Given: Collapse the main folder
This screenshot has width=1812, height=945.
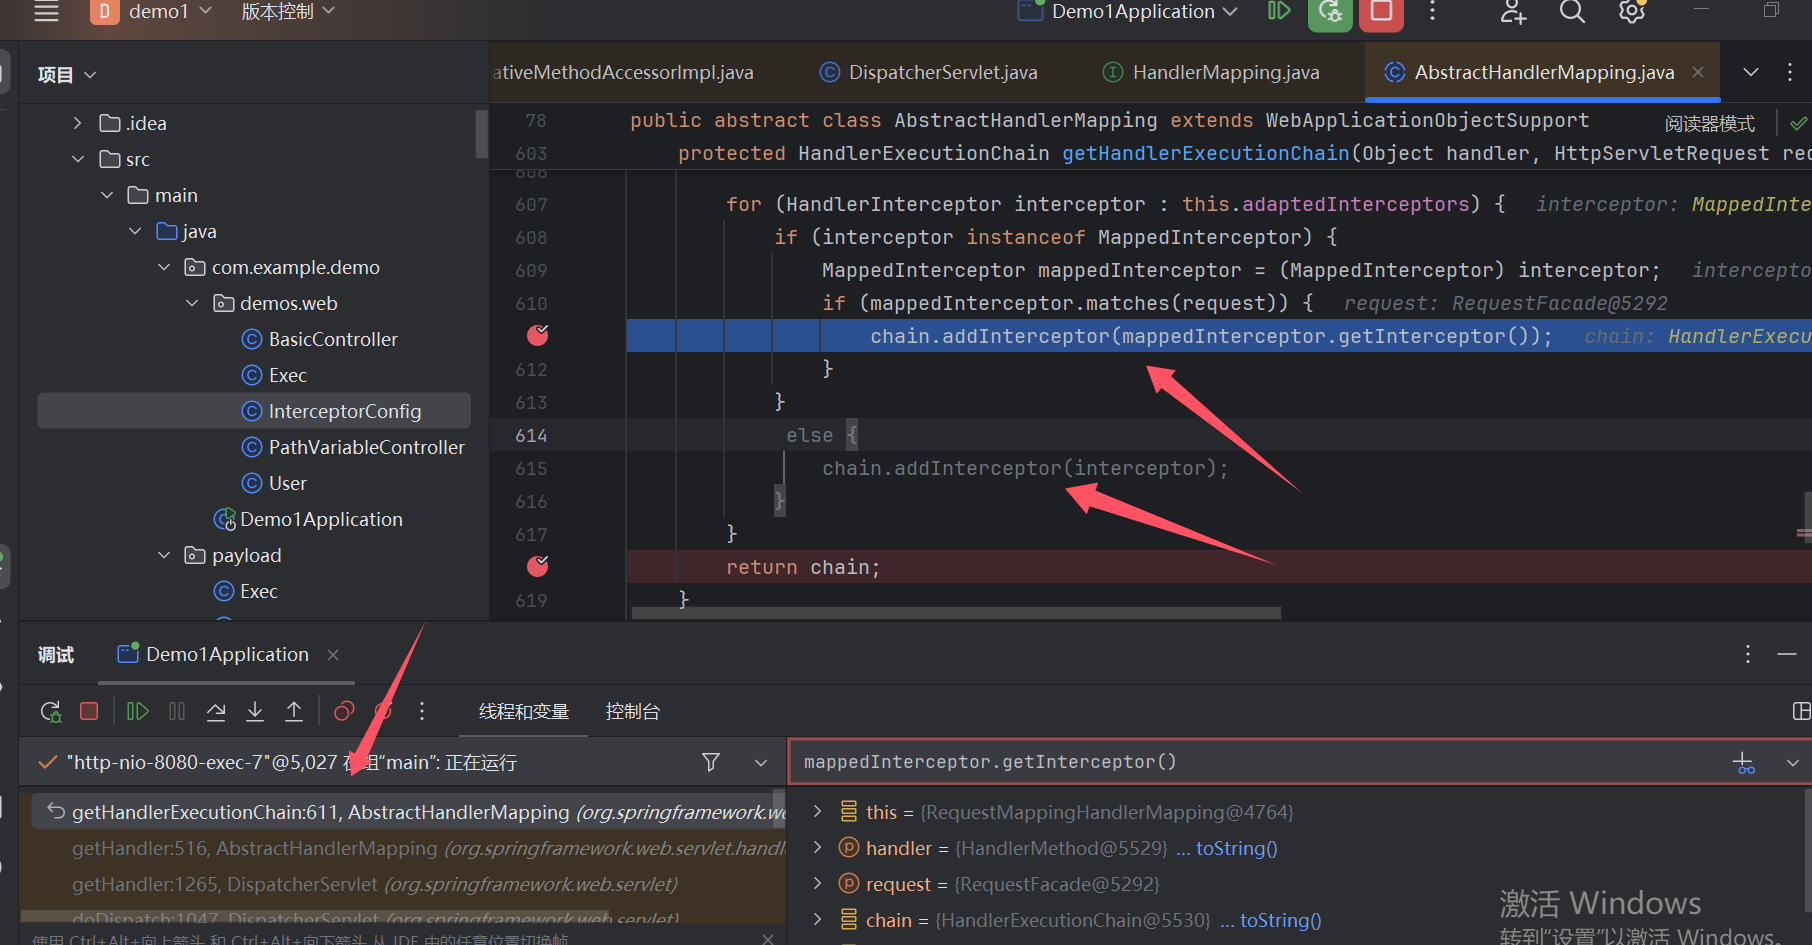Looking at the screenshot, I should pos(107,195).
